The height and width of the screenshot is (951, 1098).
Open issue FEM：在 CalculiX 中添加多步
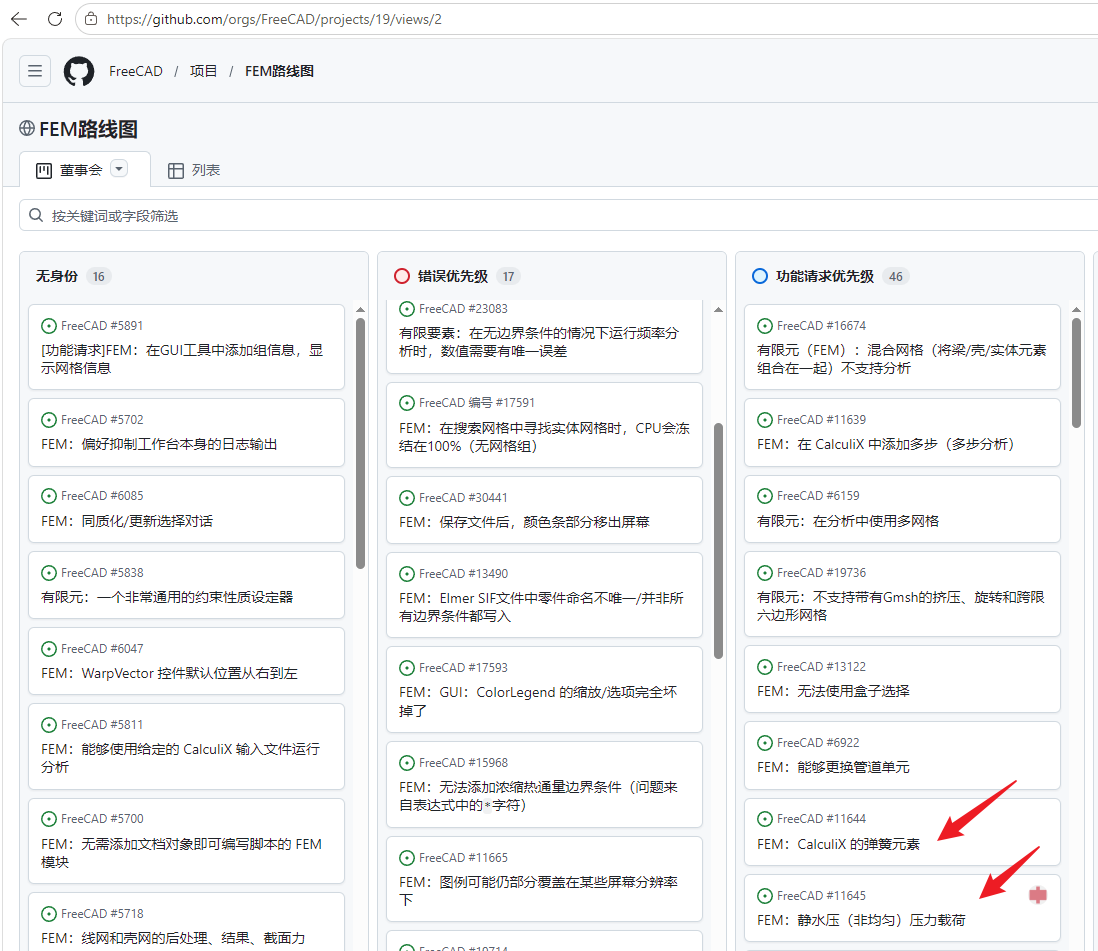[886, 444]
